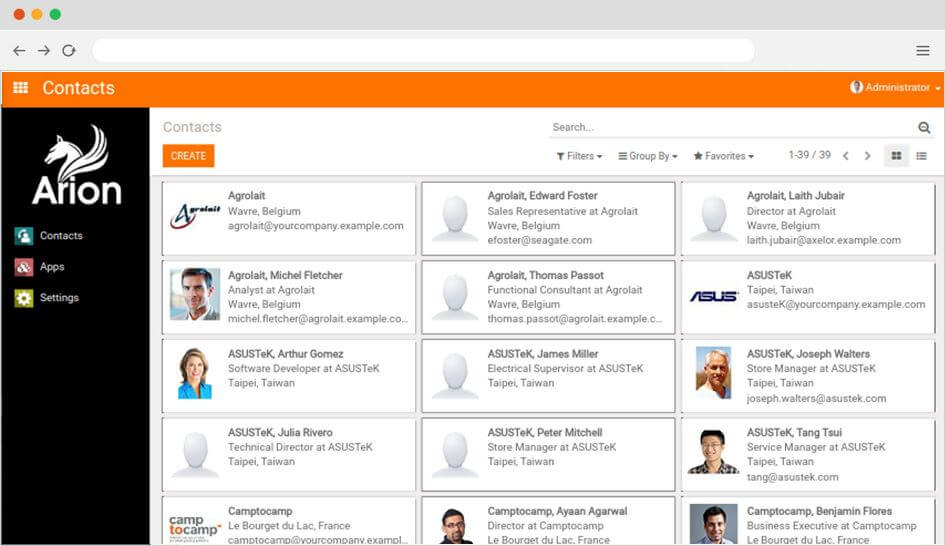Go to previous page of contacts
This screenshot has width=945, height=546.
click(846, 156)
